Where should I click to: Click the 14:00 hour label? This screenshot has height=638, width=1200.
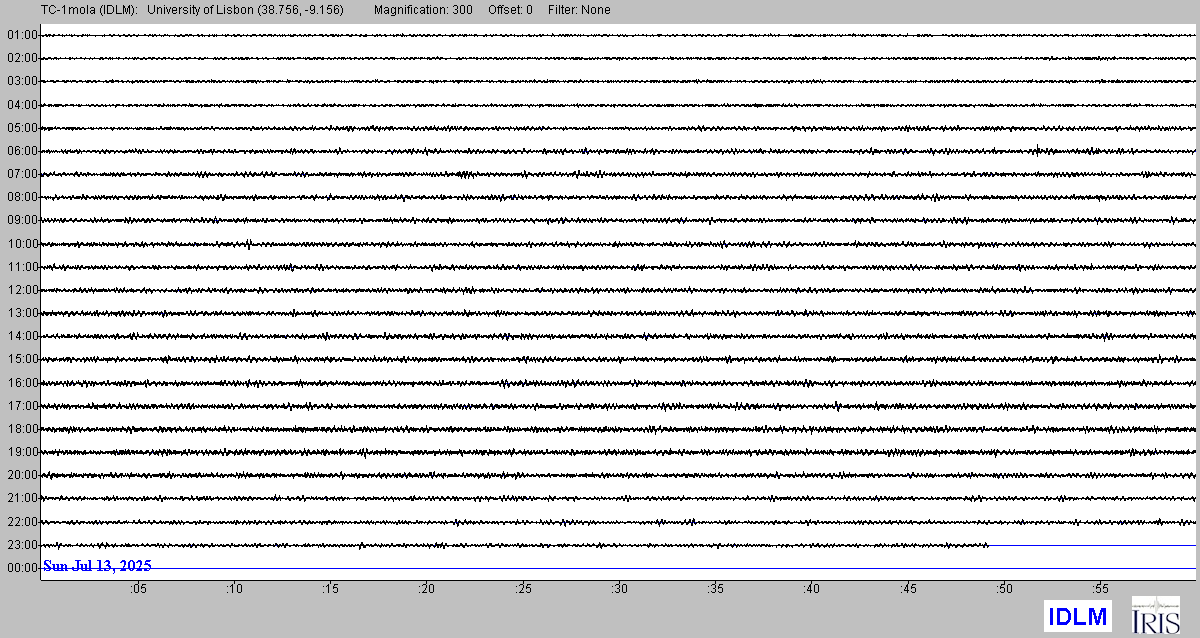[22, 336]
